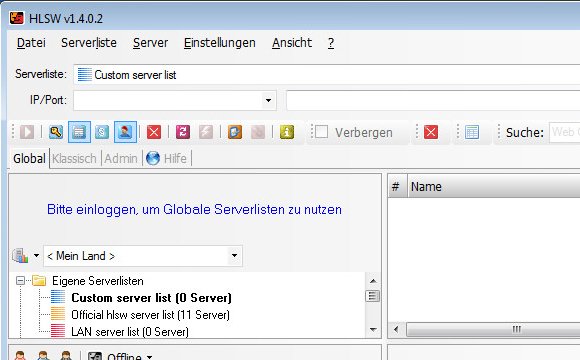Click the key/search toolbar icon
Viewport: 580px width, 360px height.
(x=56, y=132)
